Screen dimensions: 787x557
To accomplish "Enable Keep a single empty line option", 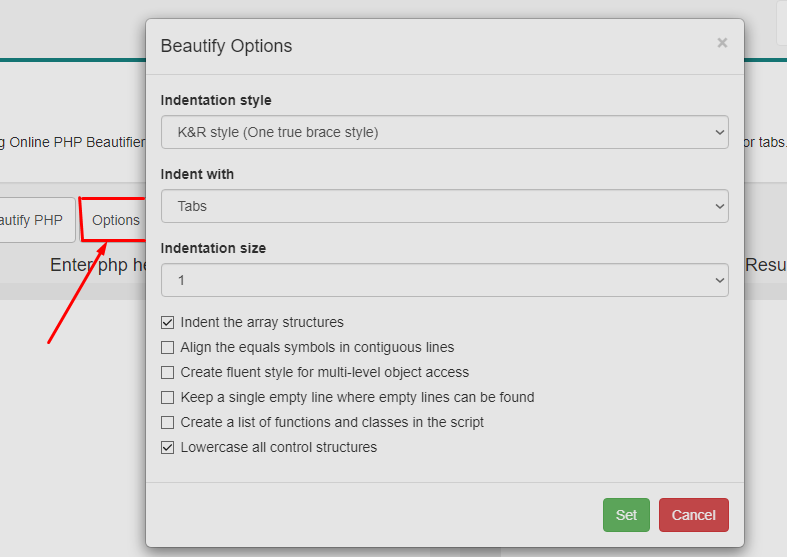I will 167,398.
